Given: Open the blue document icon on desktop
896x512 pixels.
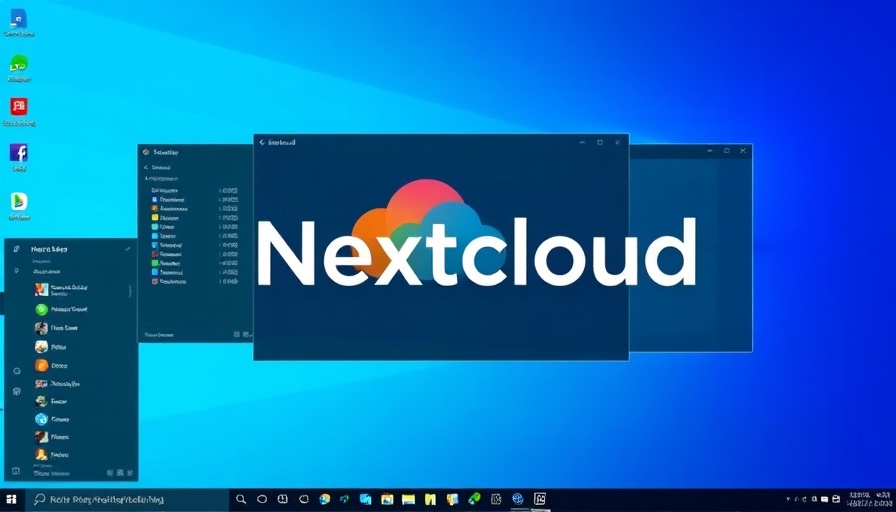Looking at the screenshot, I should click(18, 19).
